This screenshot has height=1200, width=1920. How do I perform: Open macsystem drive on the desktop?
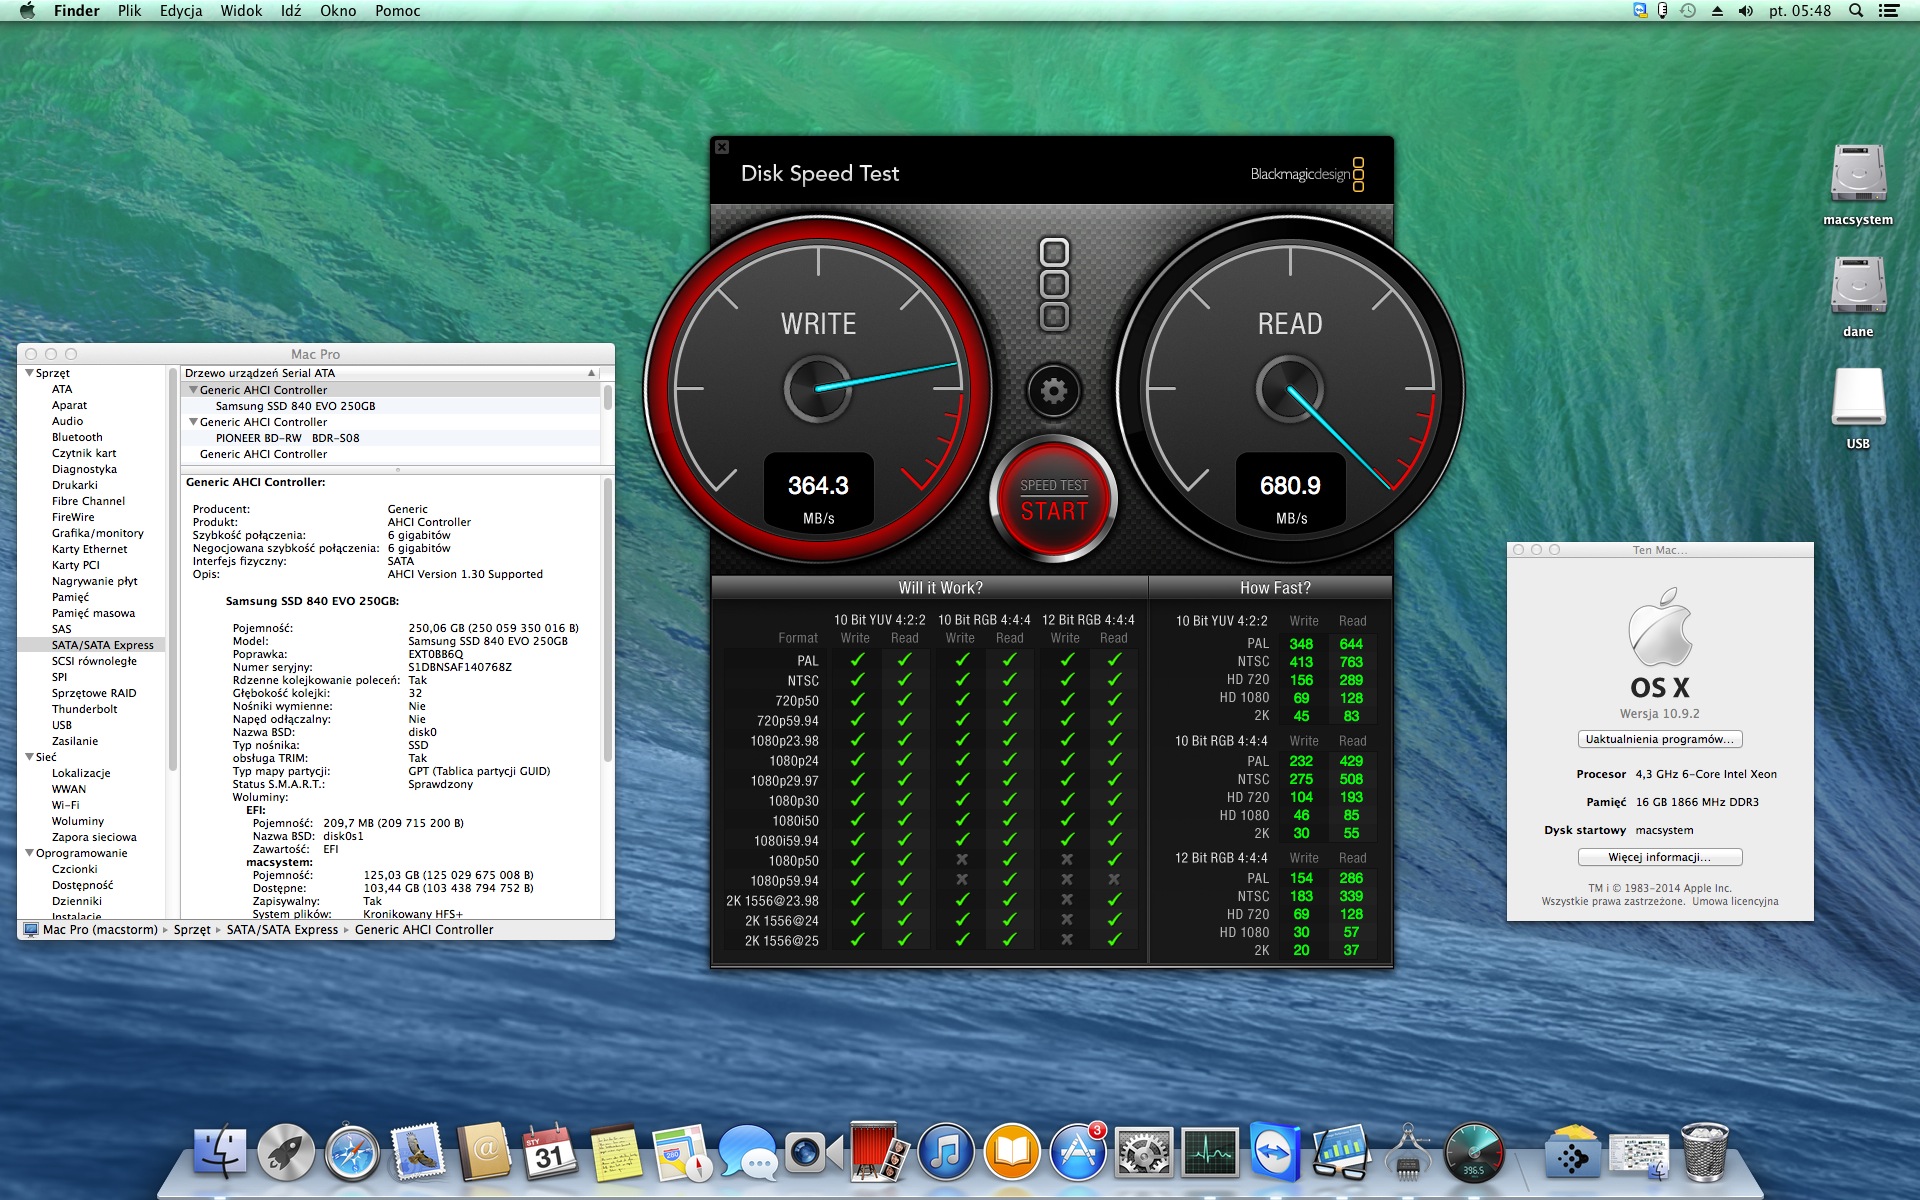[x=1858, y=185]
